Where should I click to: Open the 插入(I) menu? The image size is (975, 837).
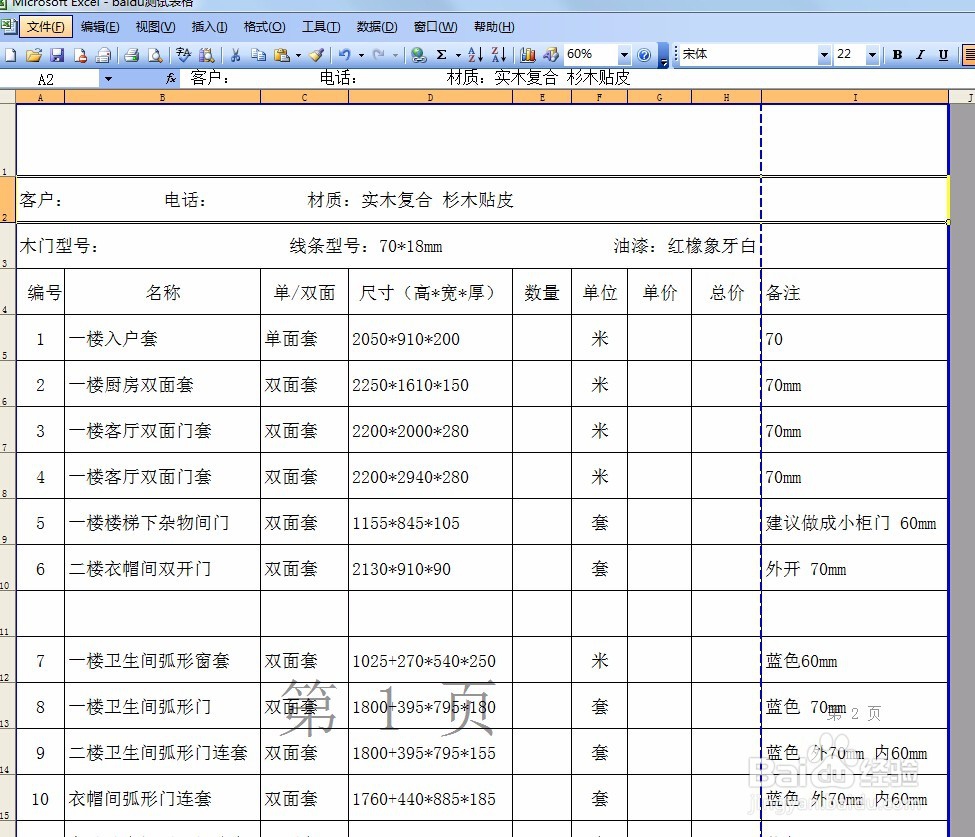210,27
